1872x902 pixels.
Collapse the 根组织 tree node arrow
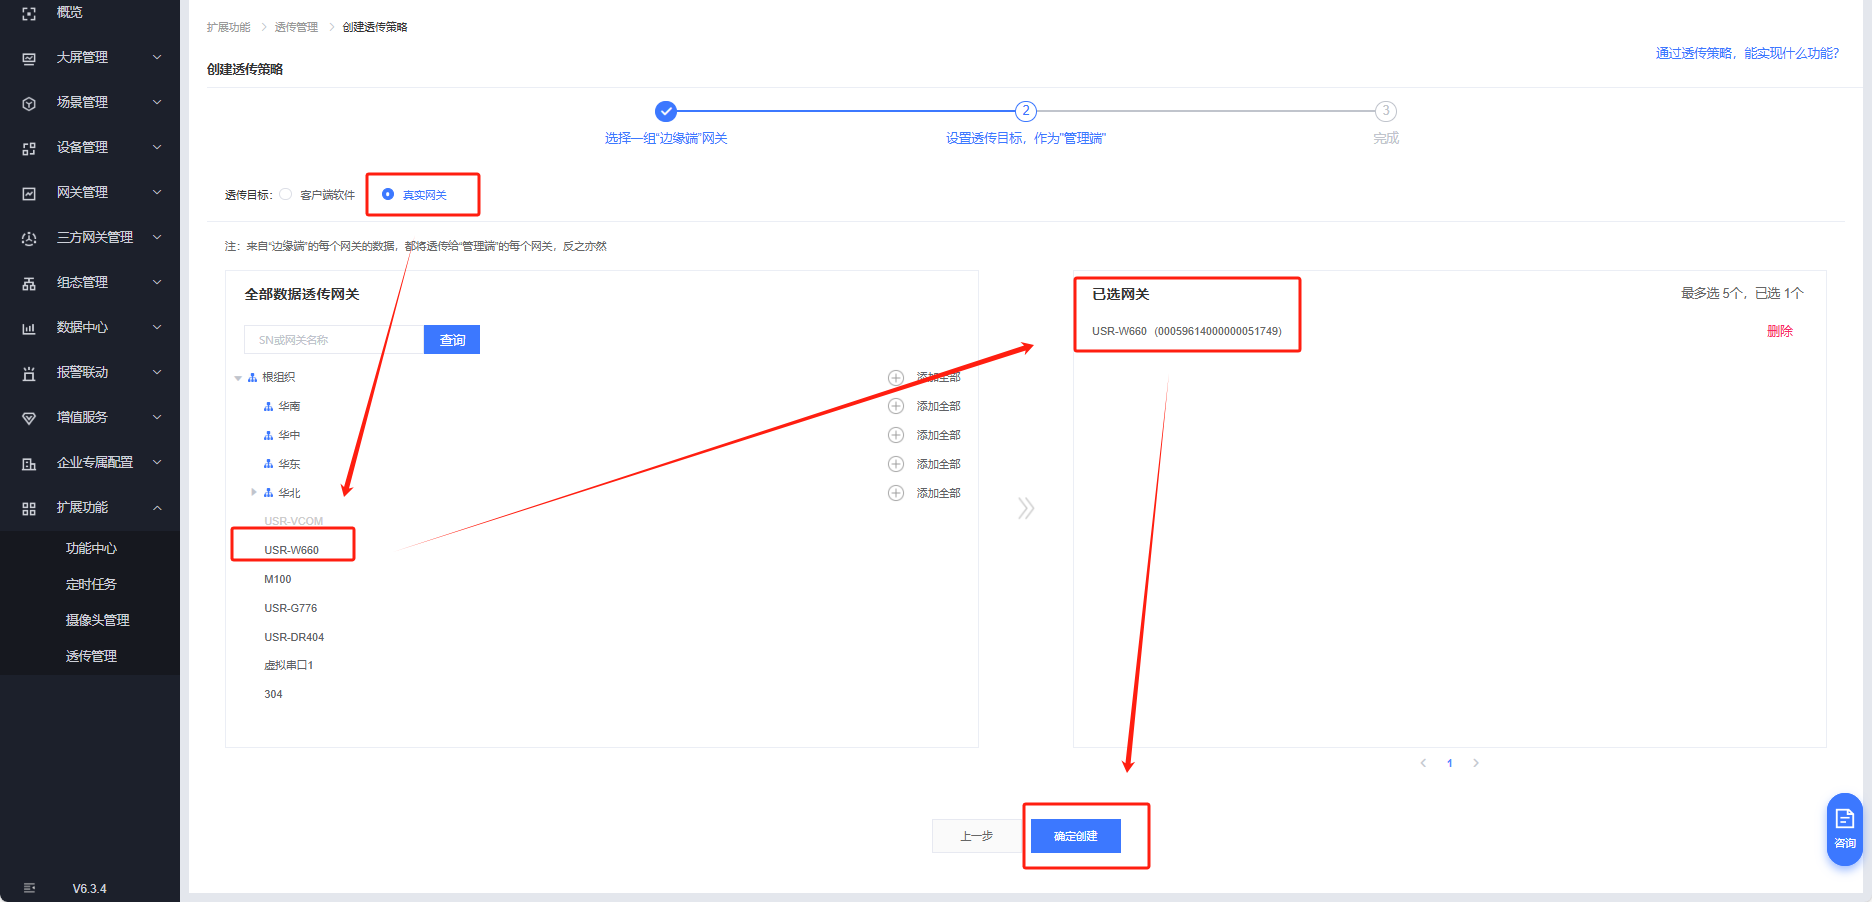[238, 378]
